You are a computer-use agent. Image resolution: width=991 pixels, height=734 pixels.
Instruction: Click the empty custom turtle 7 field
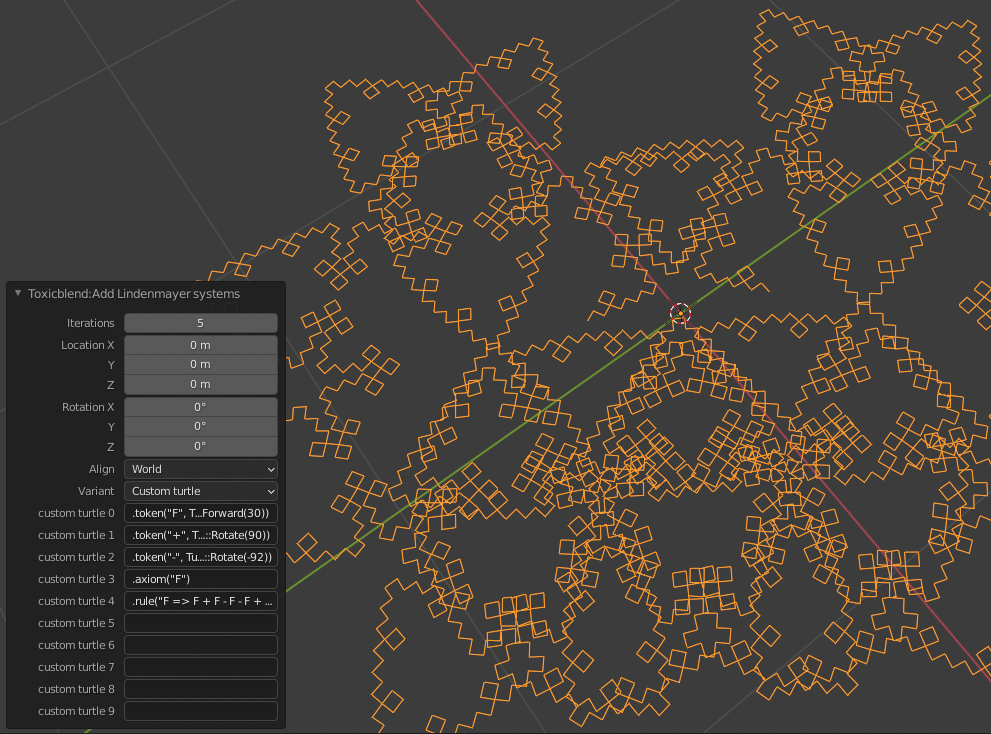pyautogui.click(x=200, y=667)
